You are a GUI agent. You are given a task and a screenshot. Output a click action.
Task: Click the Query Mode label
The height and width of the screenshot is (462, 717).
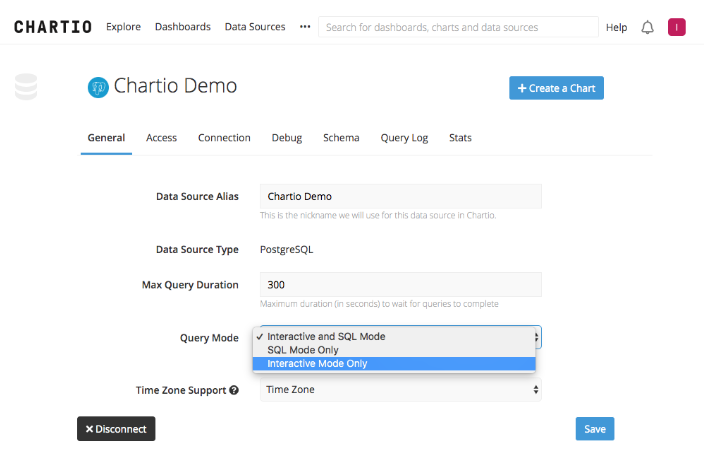[209, 338]
